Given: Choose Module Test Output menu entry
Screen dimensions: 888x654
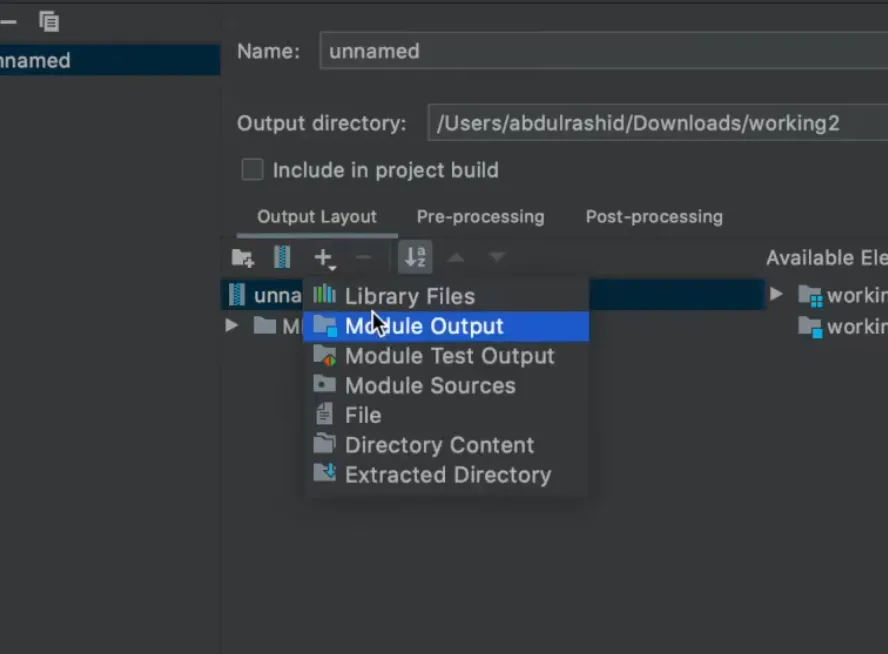Looking at the screenshot, I should pyautogui.click(x=446, y=356).
